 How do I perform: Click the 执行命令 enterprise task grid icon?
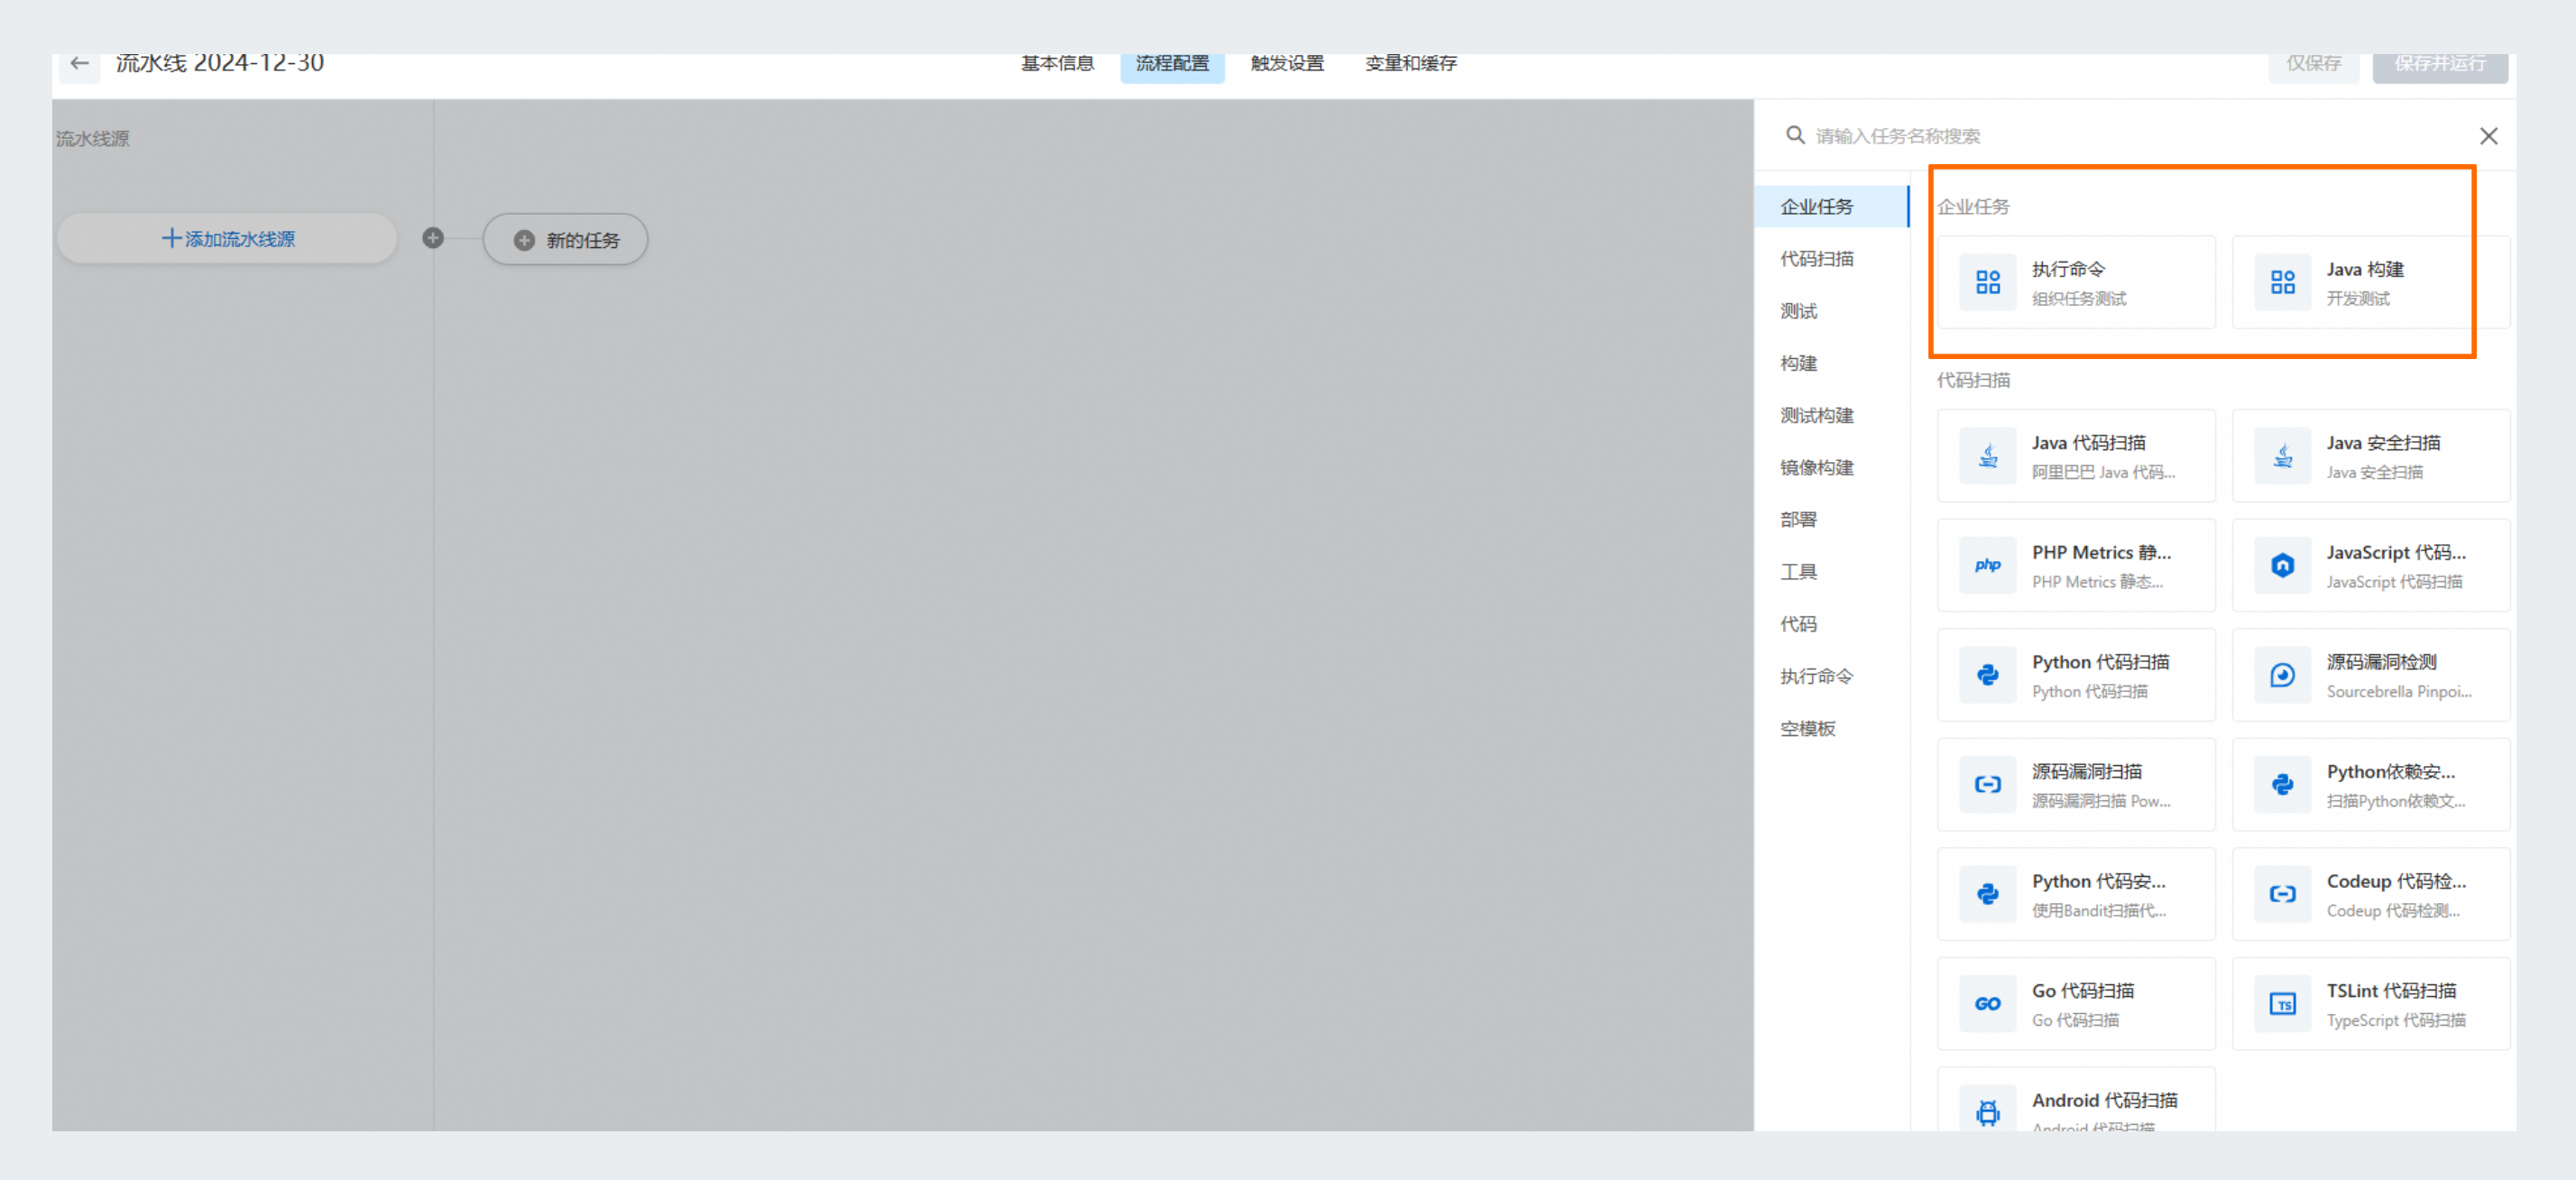(x=1988, y=282)
